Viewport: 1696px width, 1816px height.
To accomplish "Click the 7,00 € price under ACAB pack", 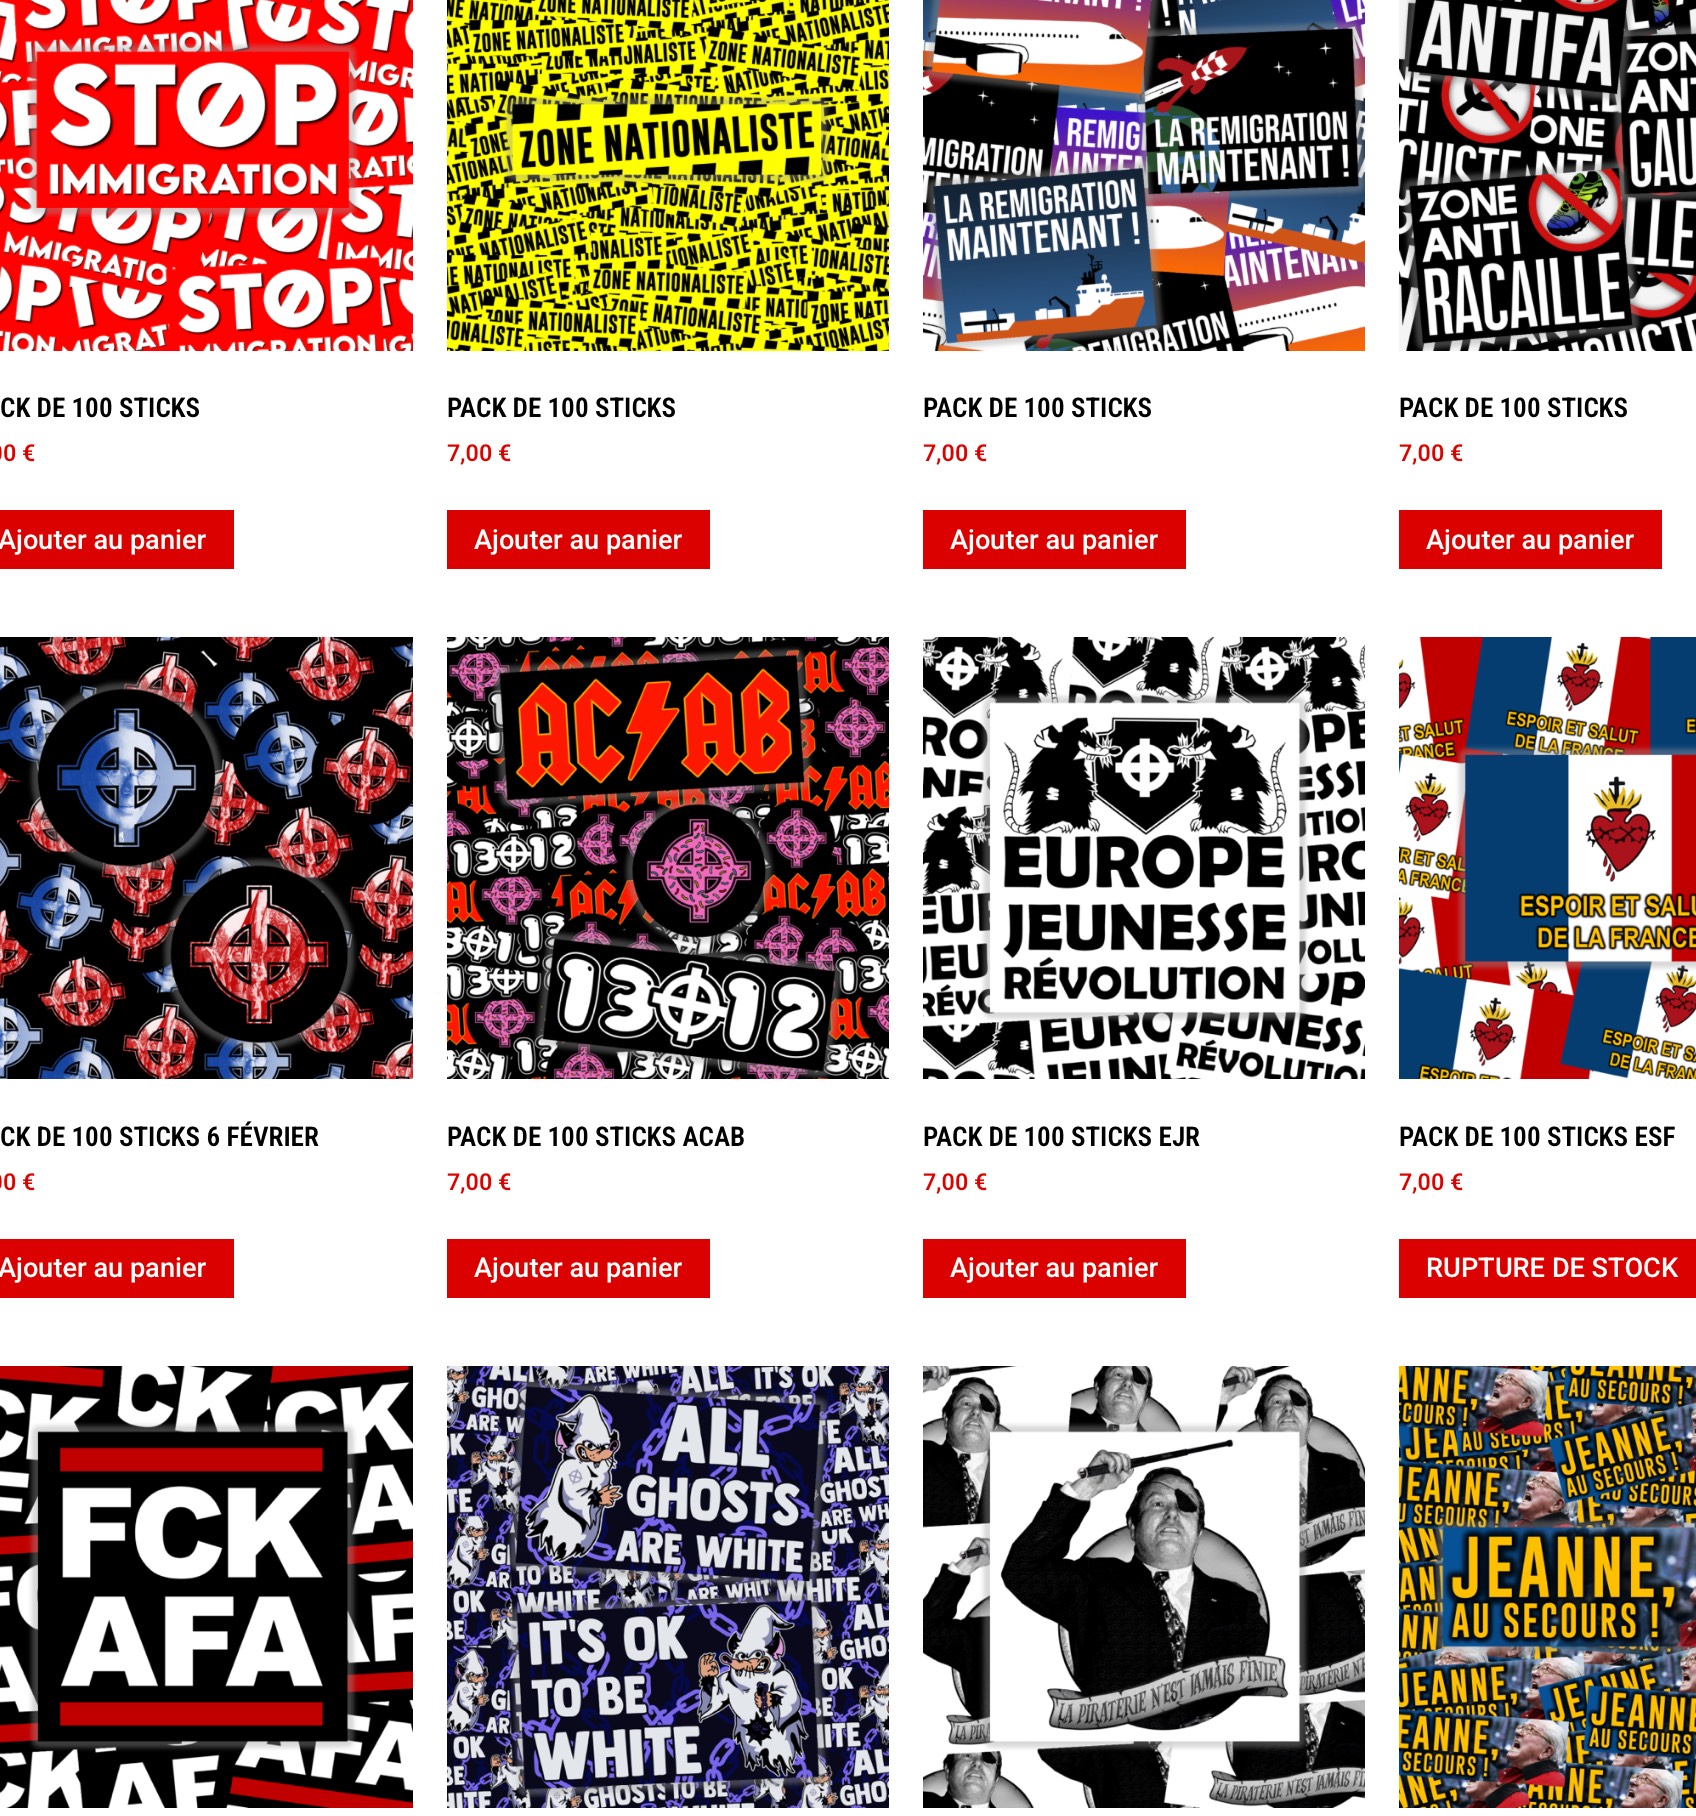I will pyautogui.click(x=479, y=1182).
